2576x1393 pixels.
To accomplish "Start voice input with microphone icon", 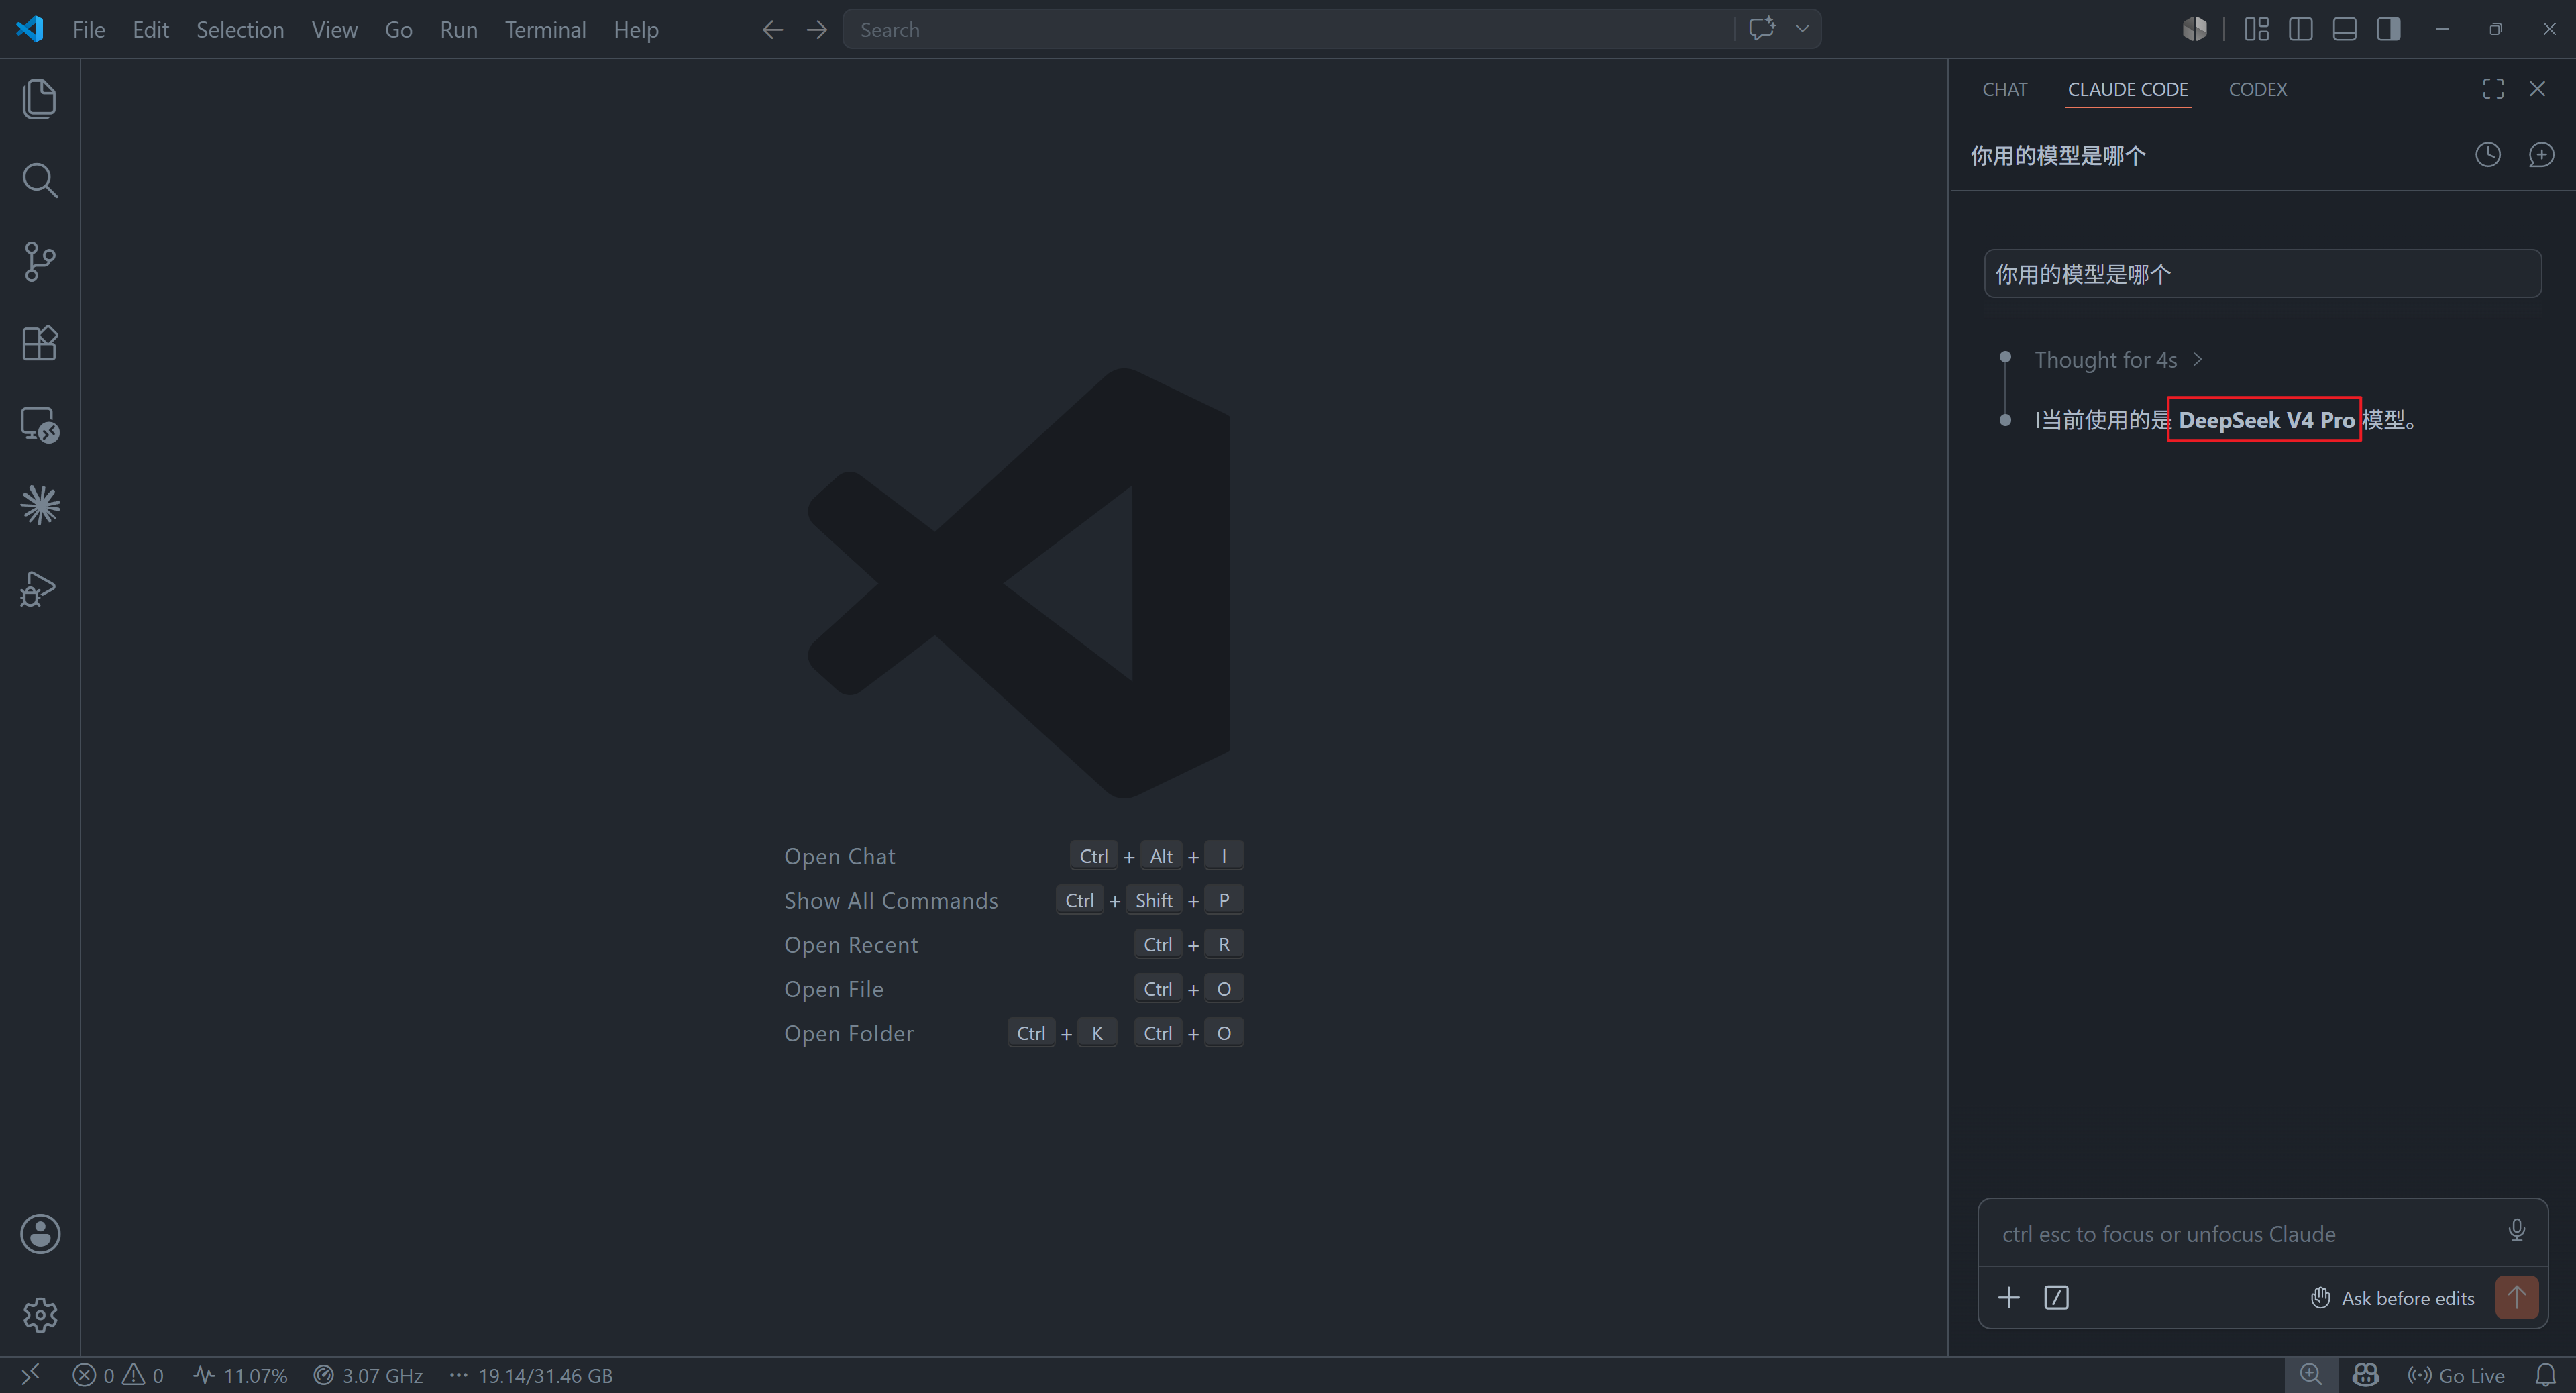I will [x=2516, y=1230].
